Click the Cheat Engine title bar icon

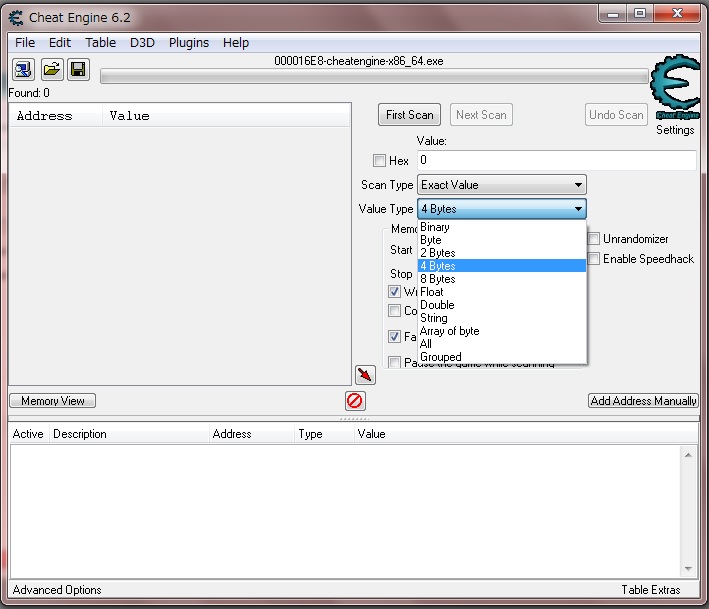[16, 17]
